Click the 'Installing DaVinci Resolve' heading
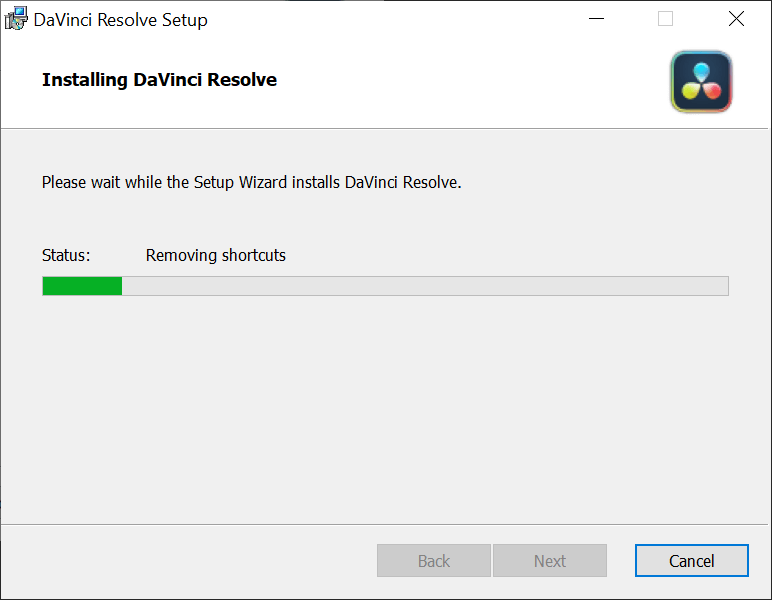 pyautogui.click(x=160, y=79)
